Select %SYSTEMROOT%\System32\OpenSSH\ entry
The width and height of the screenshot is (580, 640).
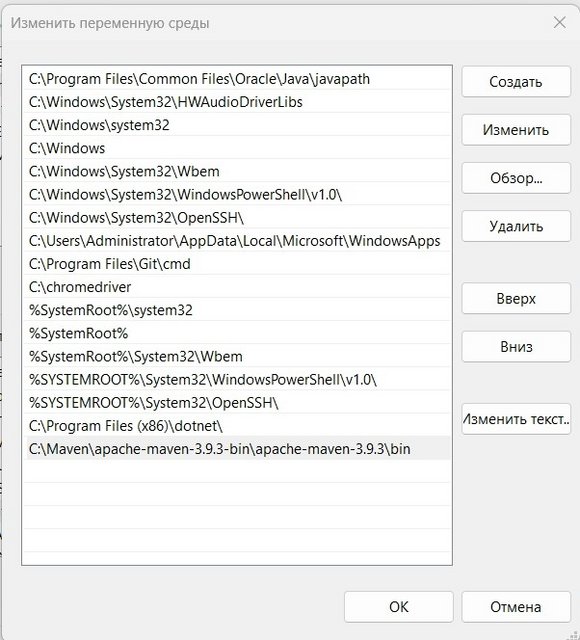click(x=237, y=403)
